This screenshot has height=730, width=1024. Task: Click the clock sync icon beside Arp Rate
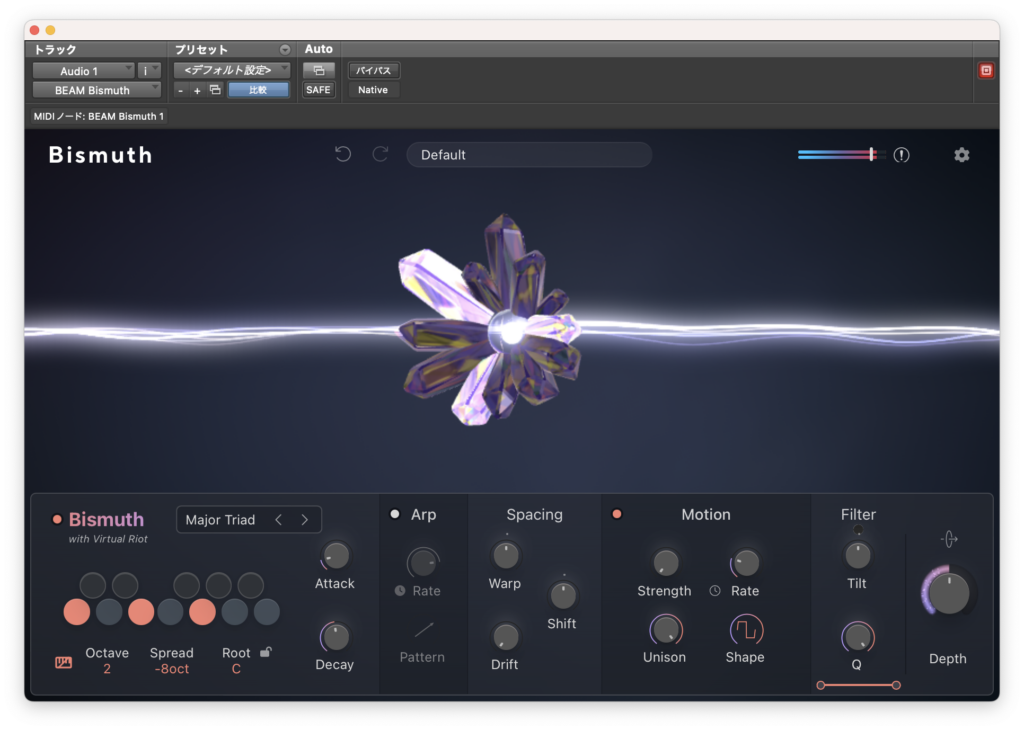[x=400, y=590]
